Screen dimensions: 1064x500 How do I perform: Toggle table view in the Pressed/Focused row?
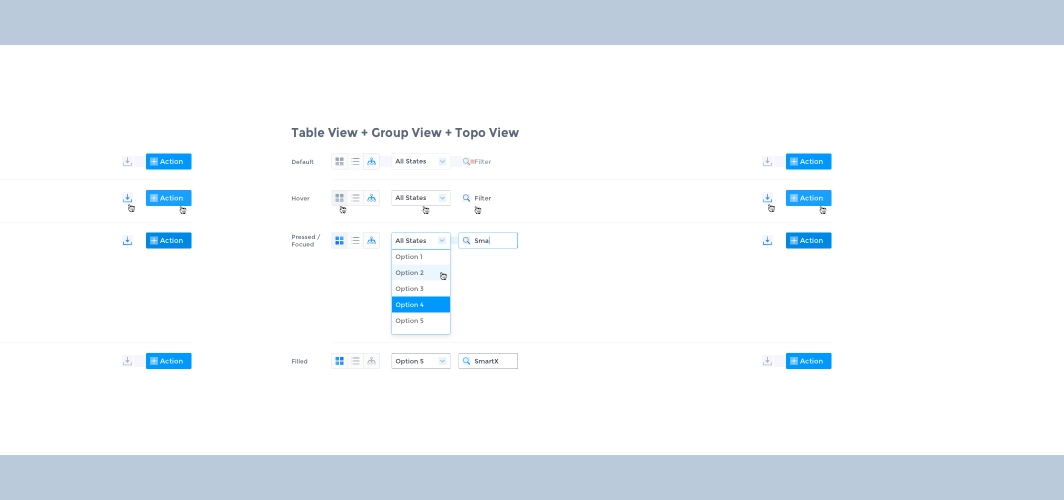(x=339, y=241)
